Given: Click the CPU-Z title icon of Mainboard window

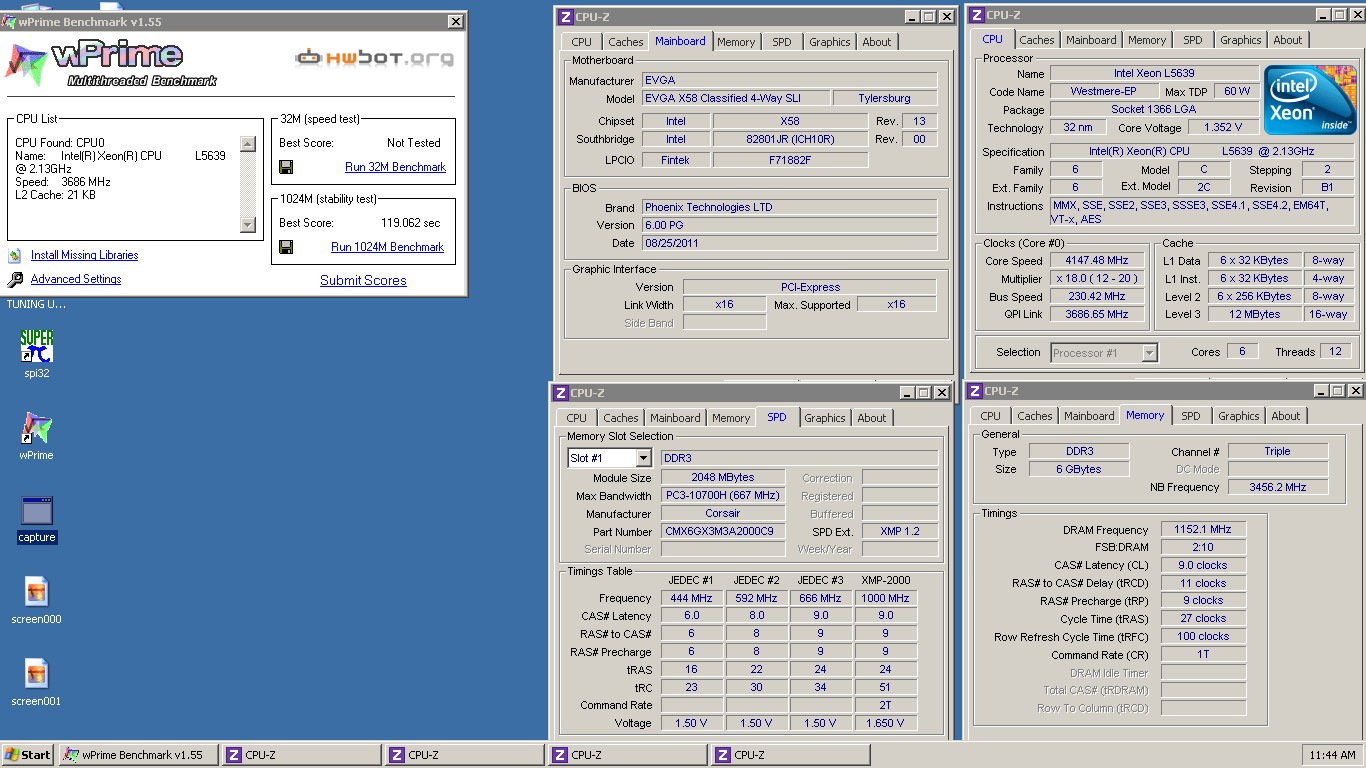Looking at the screenshot, I should tap(566, 16).
